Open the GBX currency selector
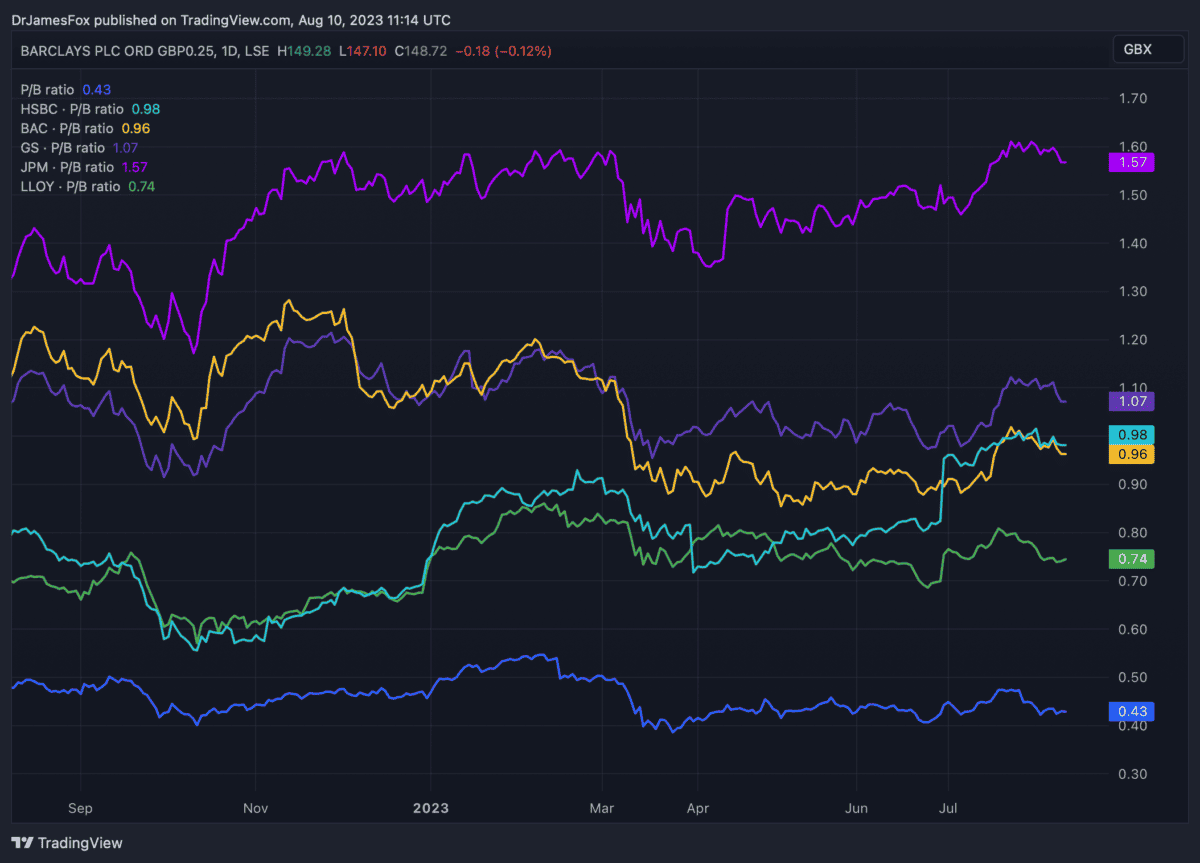Viewport: 1200px width, 863px height. [x=1137, y=50]
